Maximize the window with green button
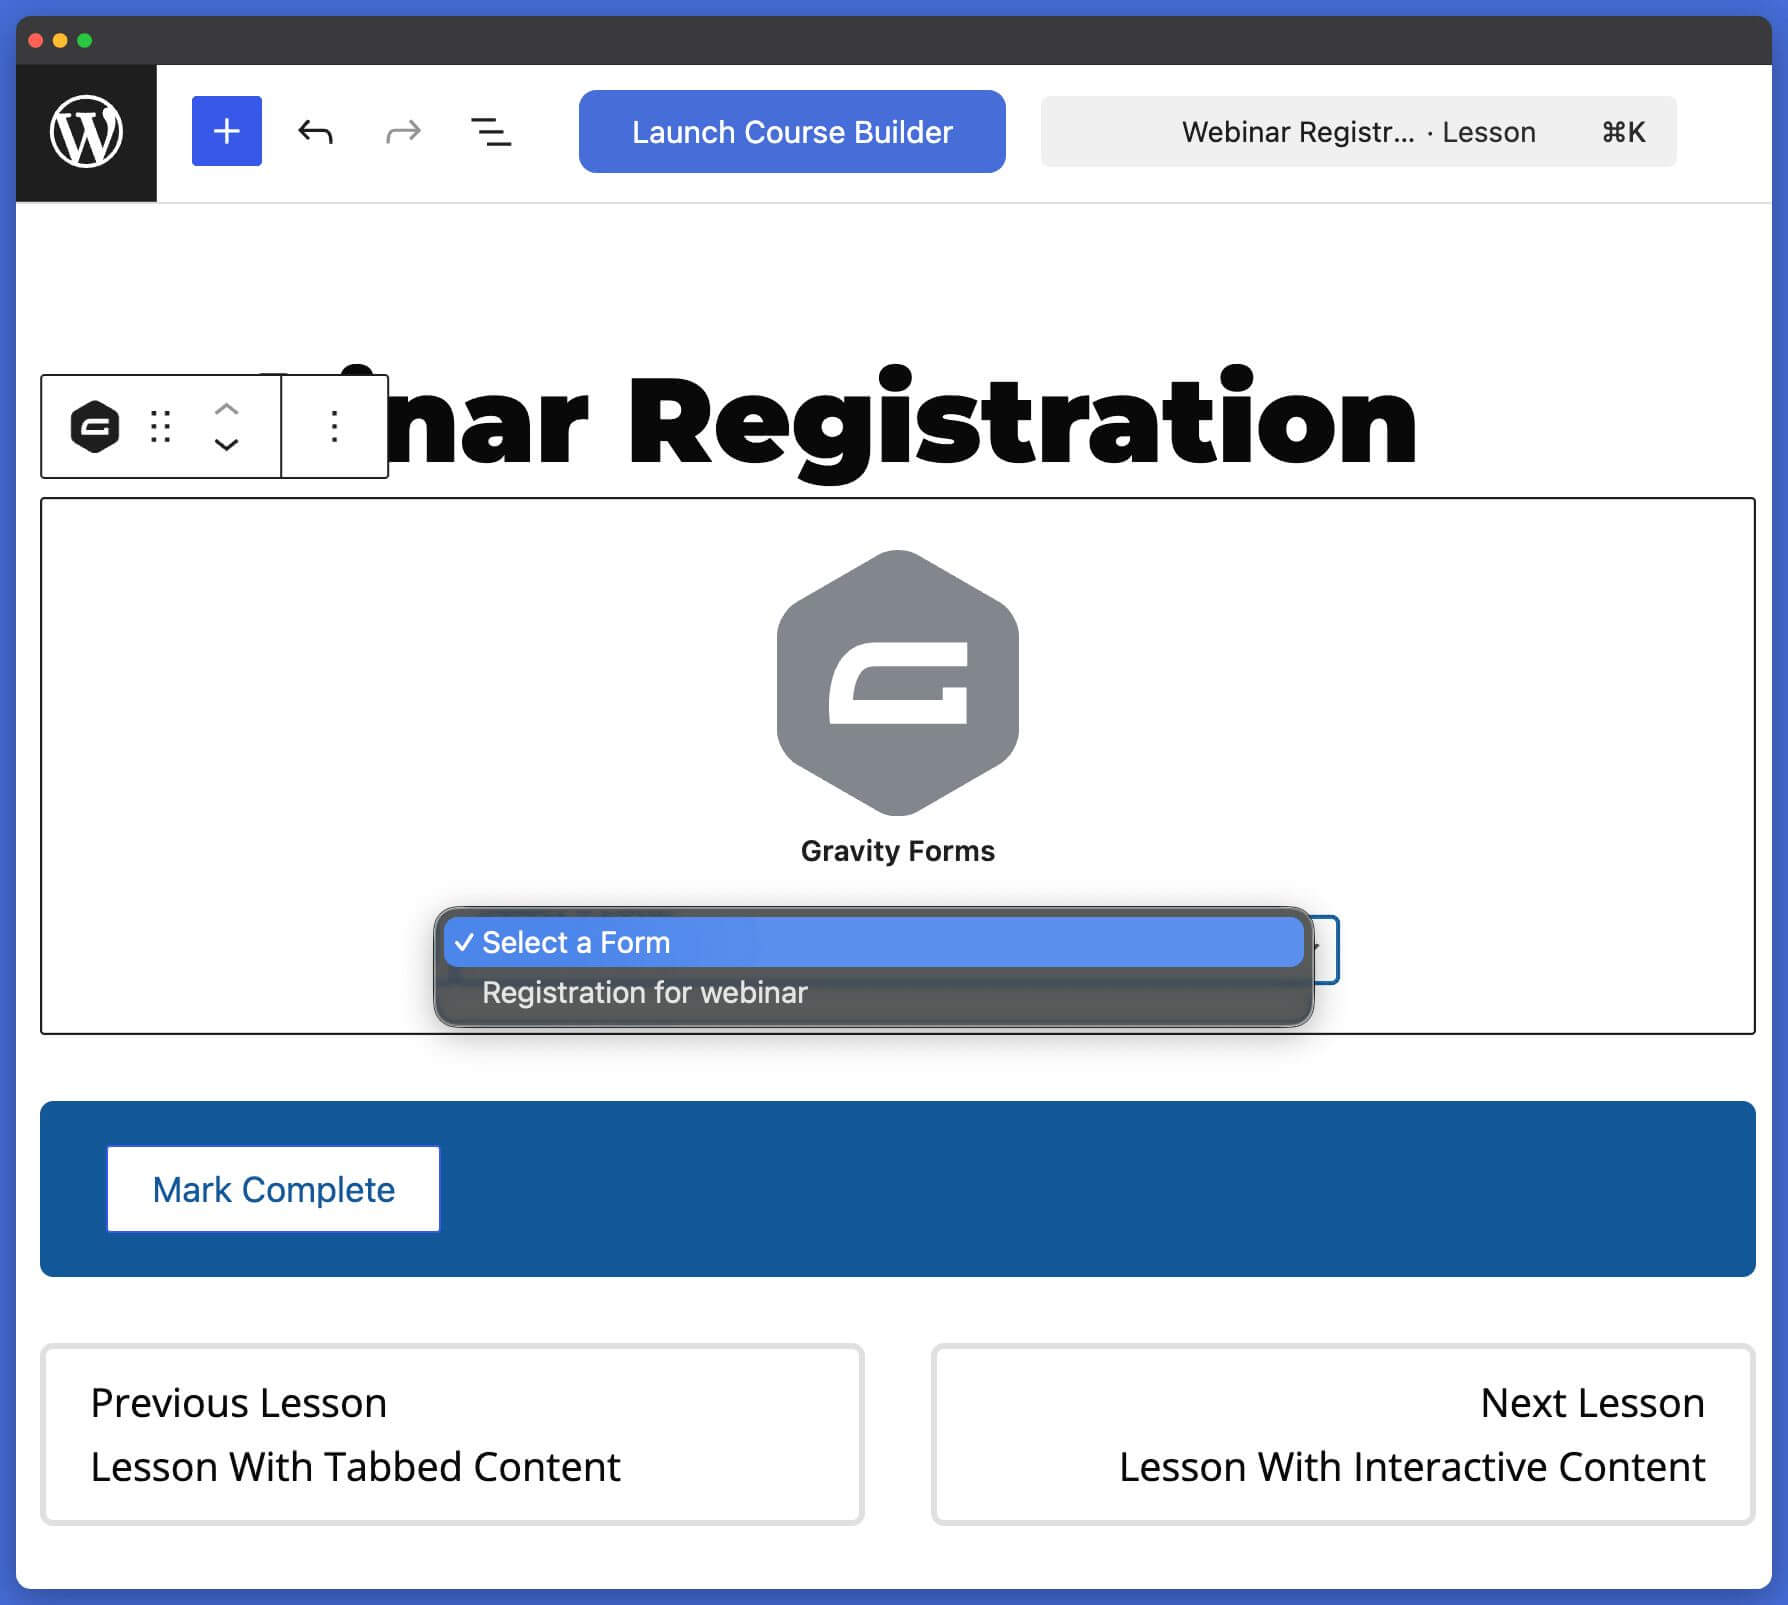 pos(85,40)
